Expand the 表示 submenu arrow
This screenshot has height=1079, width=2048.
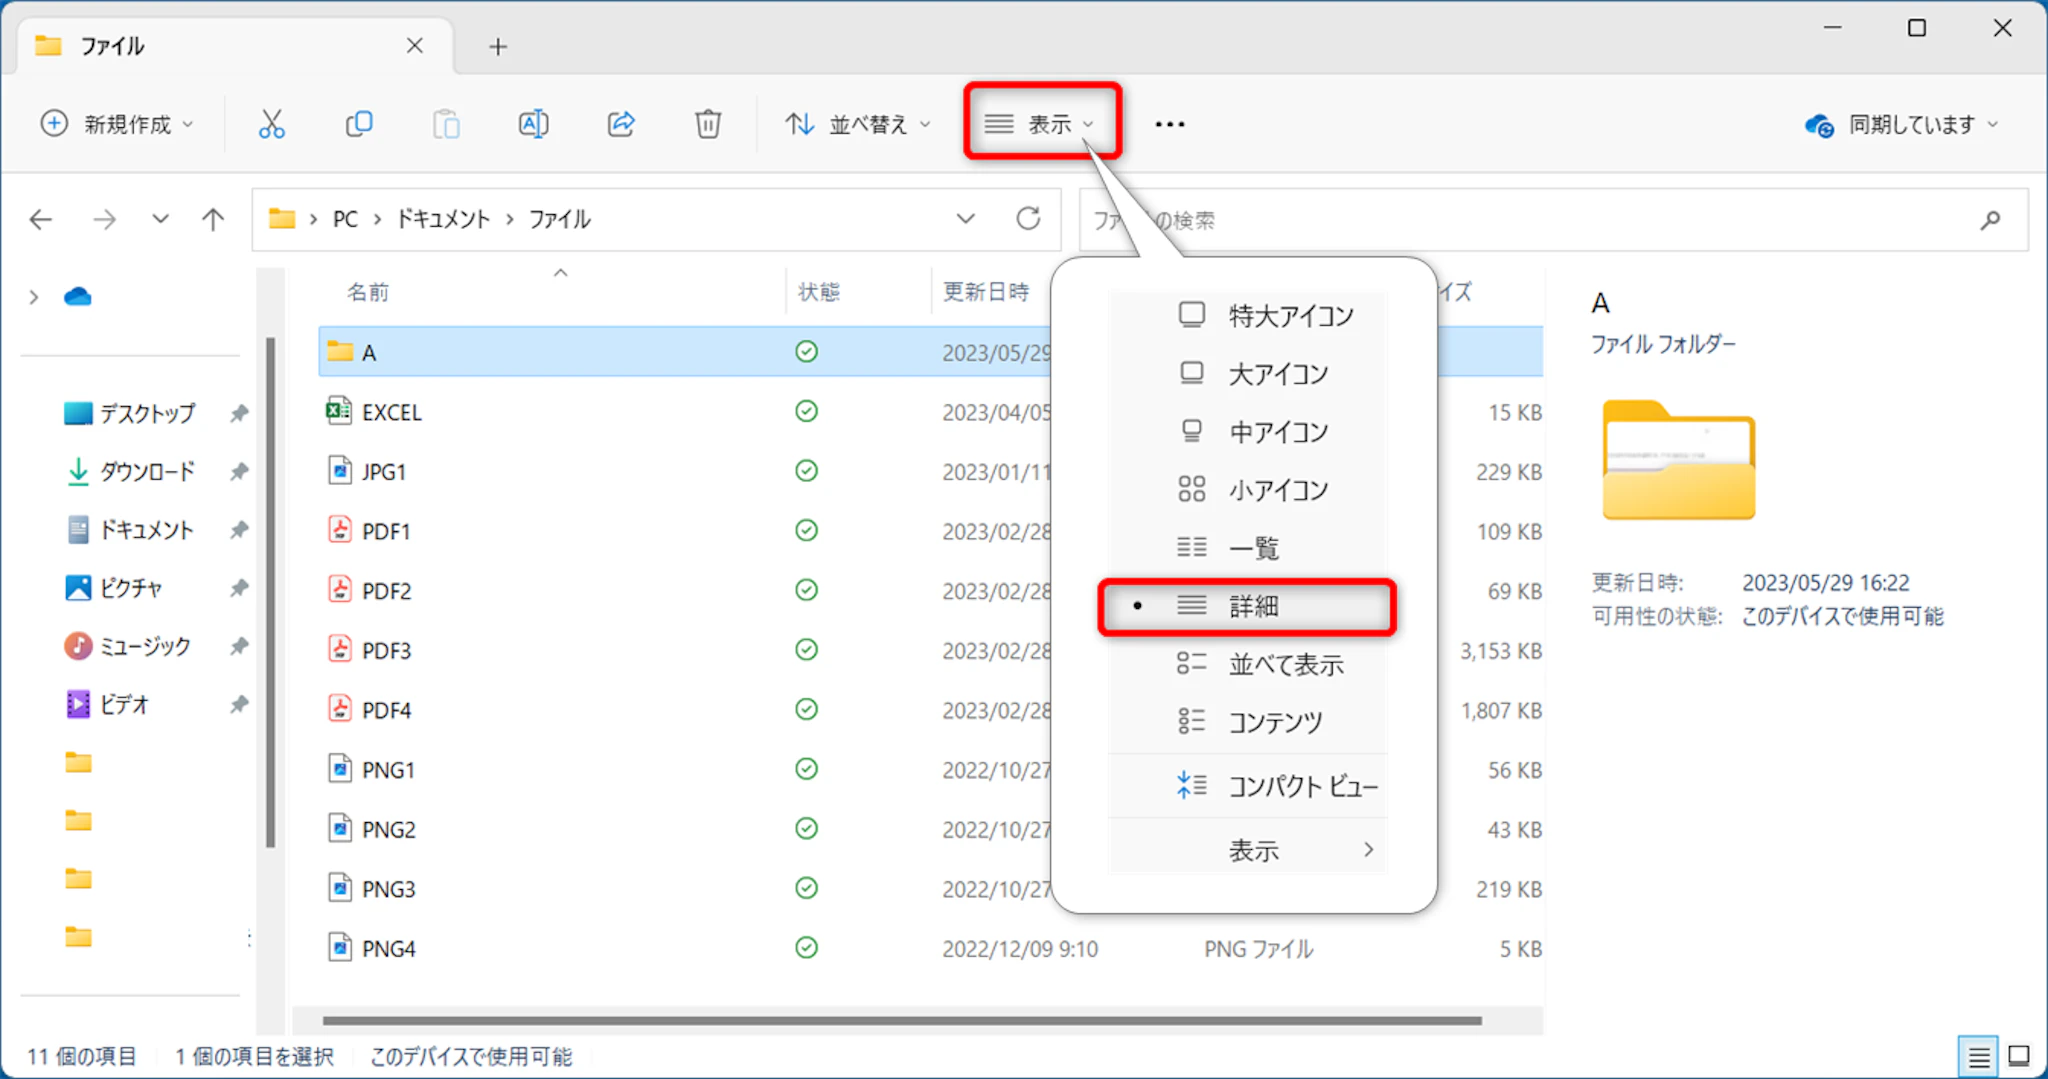pos(1368,850)
